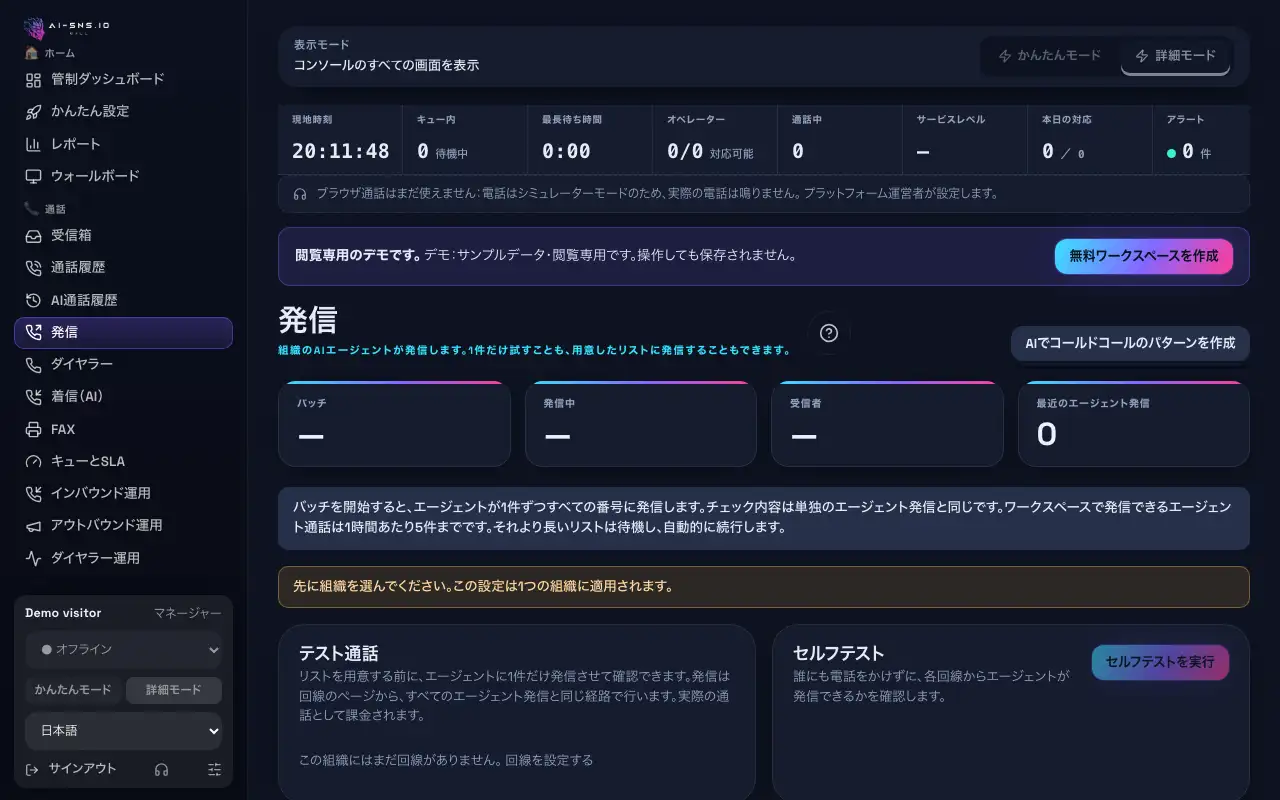Open the オフライン status dropdown

(123, 649)
